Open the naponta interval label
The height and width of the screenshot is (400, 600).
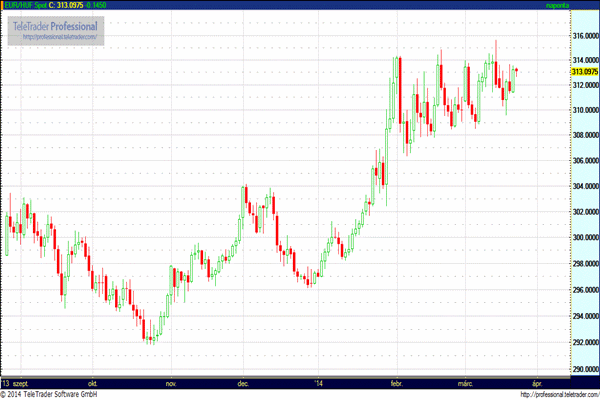558,5
